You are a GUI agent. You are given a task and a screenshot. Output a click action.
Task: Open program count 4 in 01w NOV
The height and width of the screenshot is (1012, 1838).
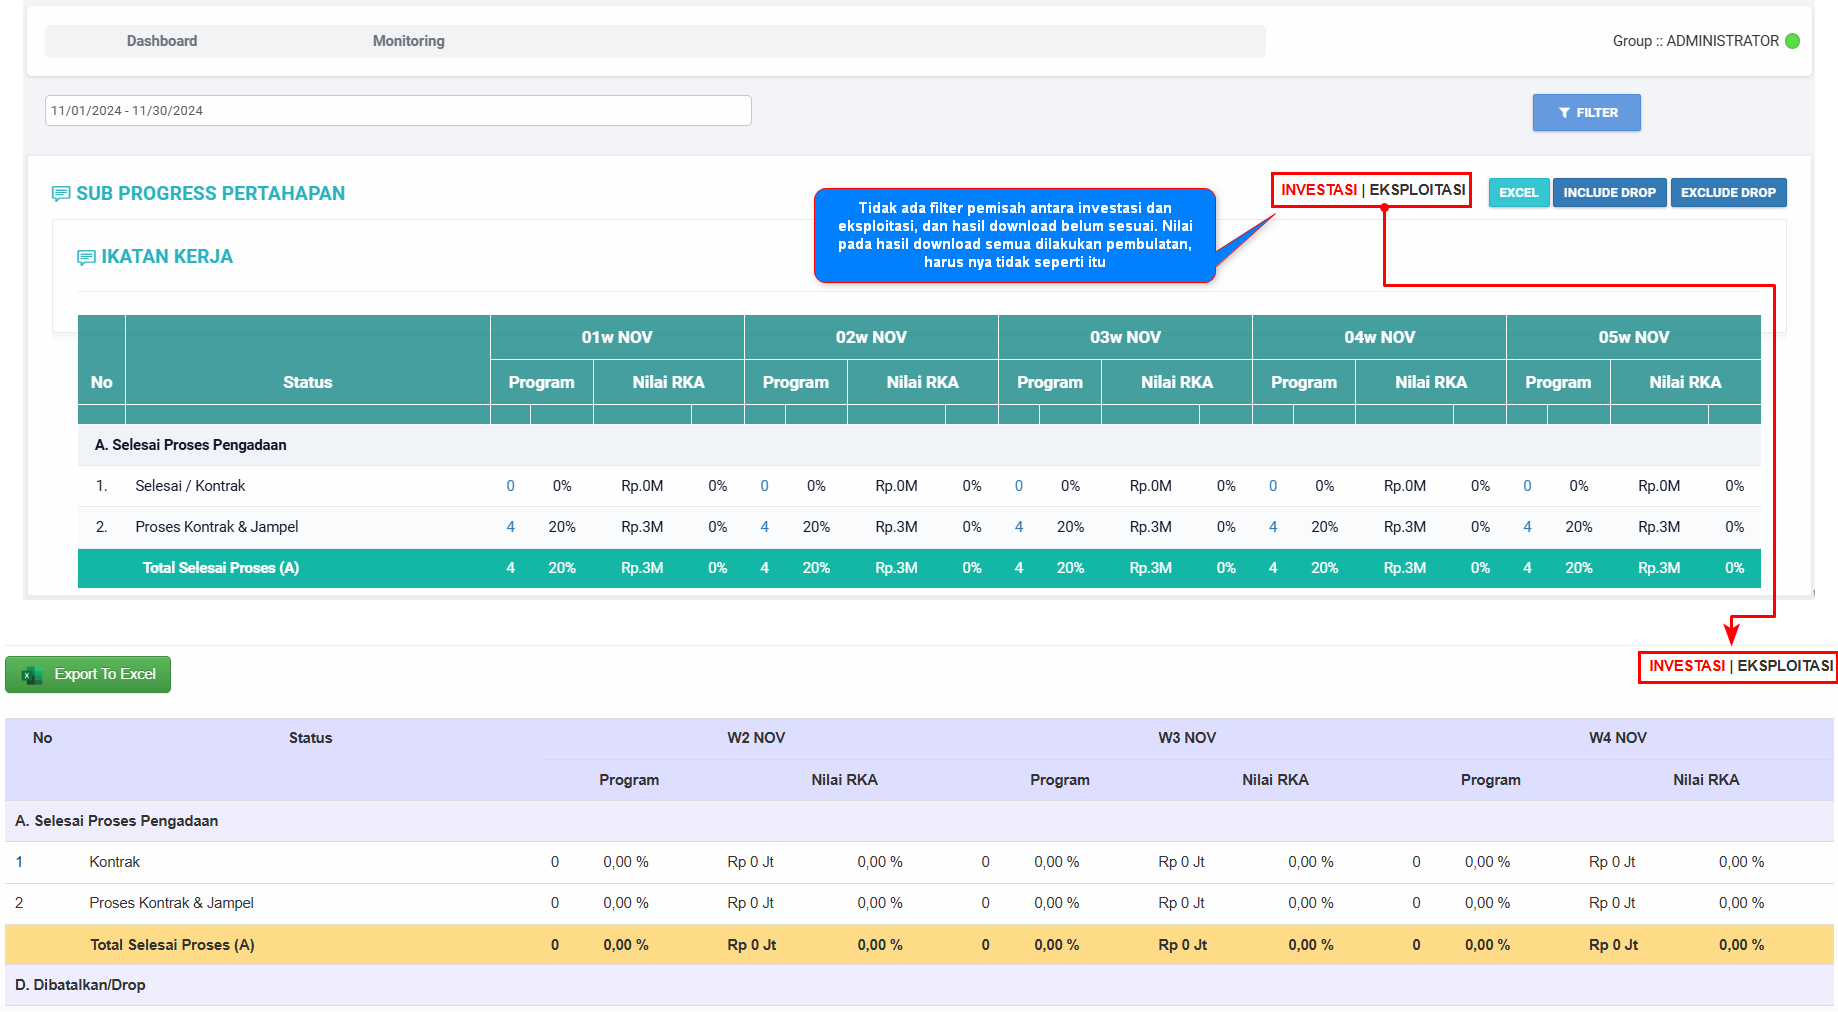pyautogui.click(x=510, y=527)
